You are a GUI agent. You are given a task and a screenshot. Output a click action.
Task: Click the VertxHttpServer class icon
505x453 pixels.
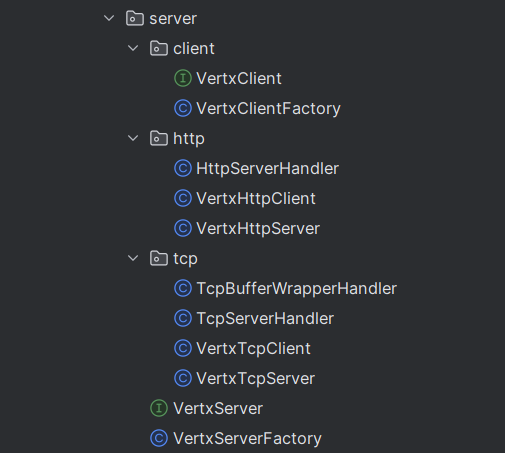[183, 228]
